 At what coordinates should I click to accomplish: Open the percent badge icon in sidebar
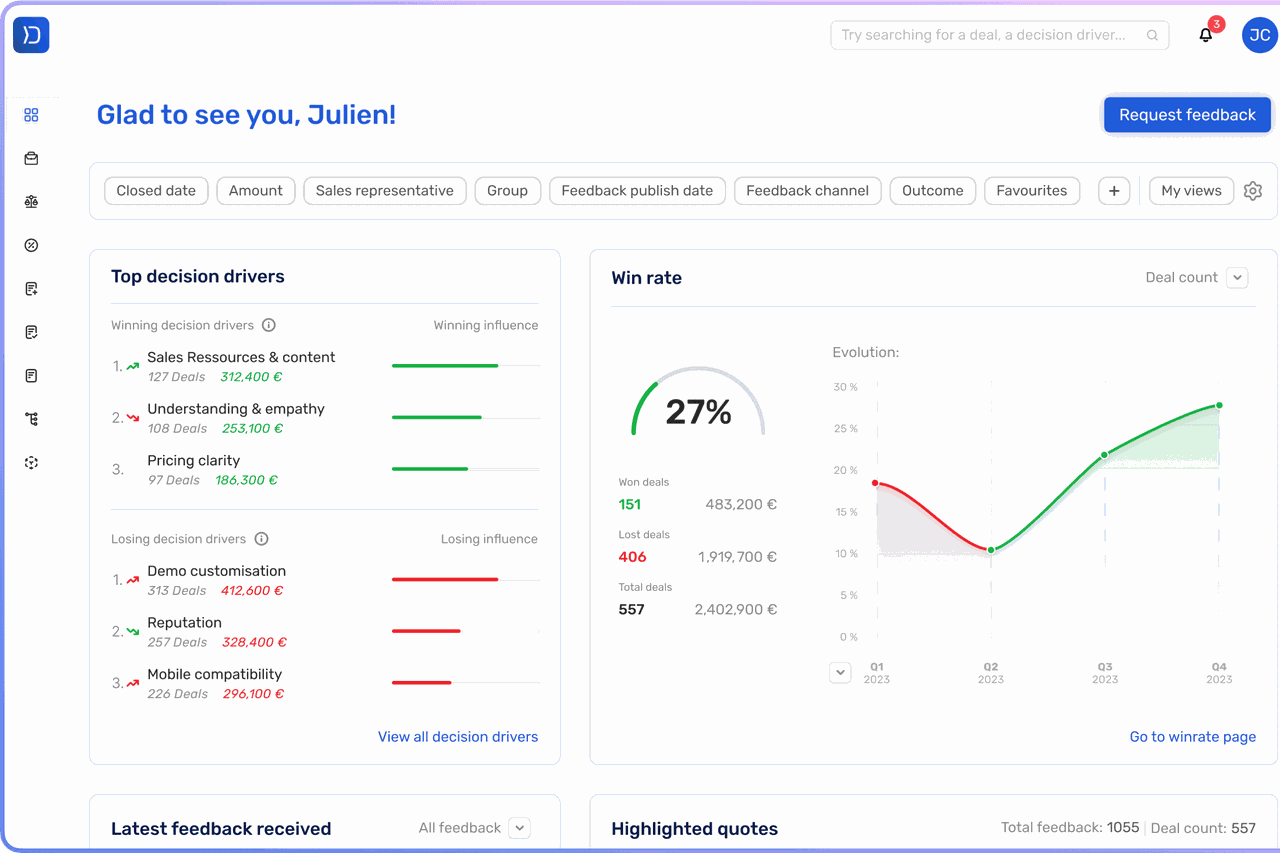point(31,246)
